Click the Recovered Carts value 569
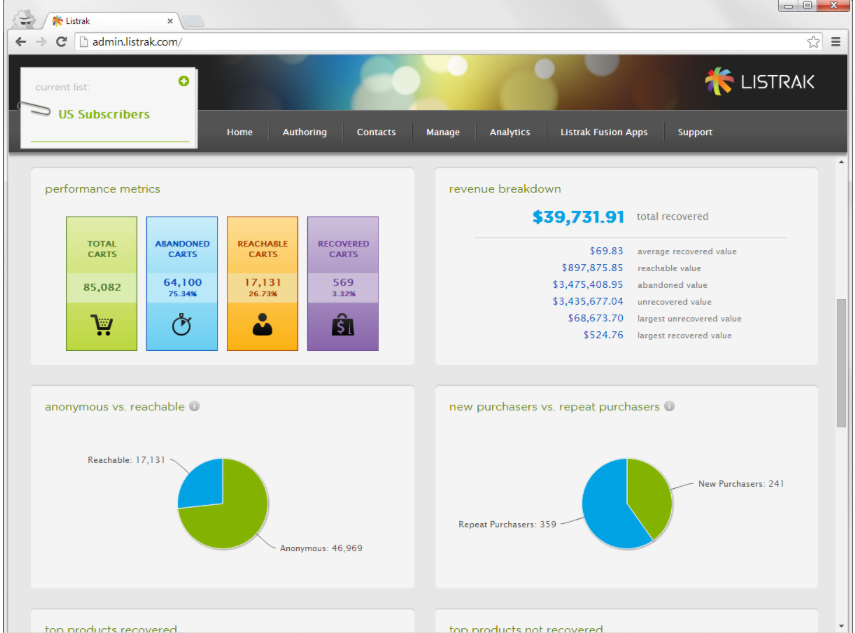 click(343, 282)
